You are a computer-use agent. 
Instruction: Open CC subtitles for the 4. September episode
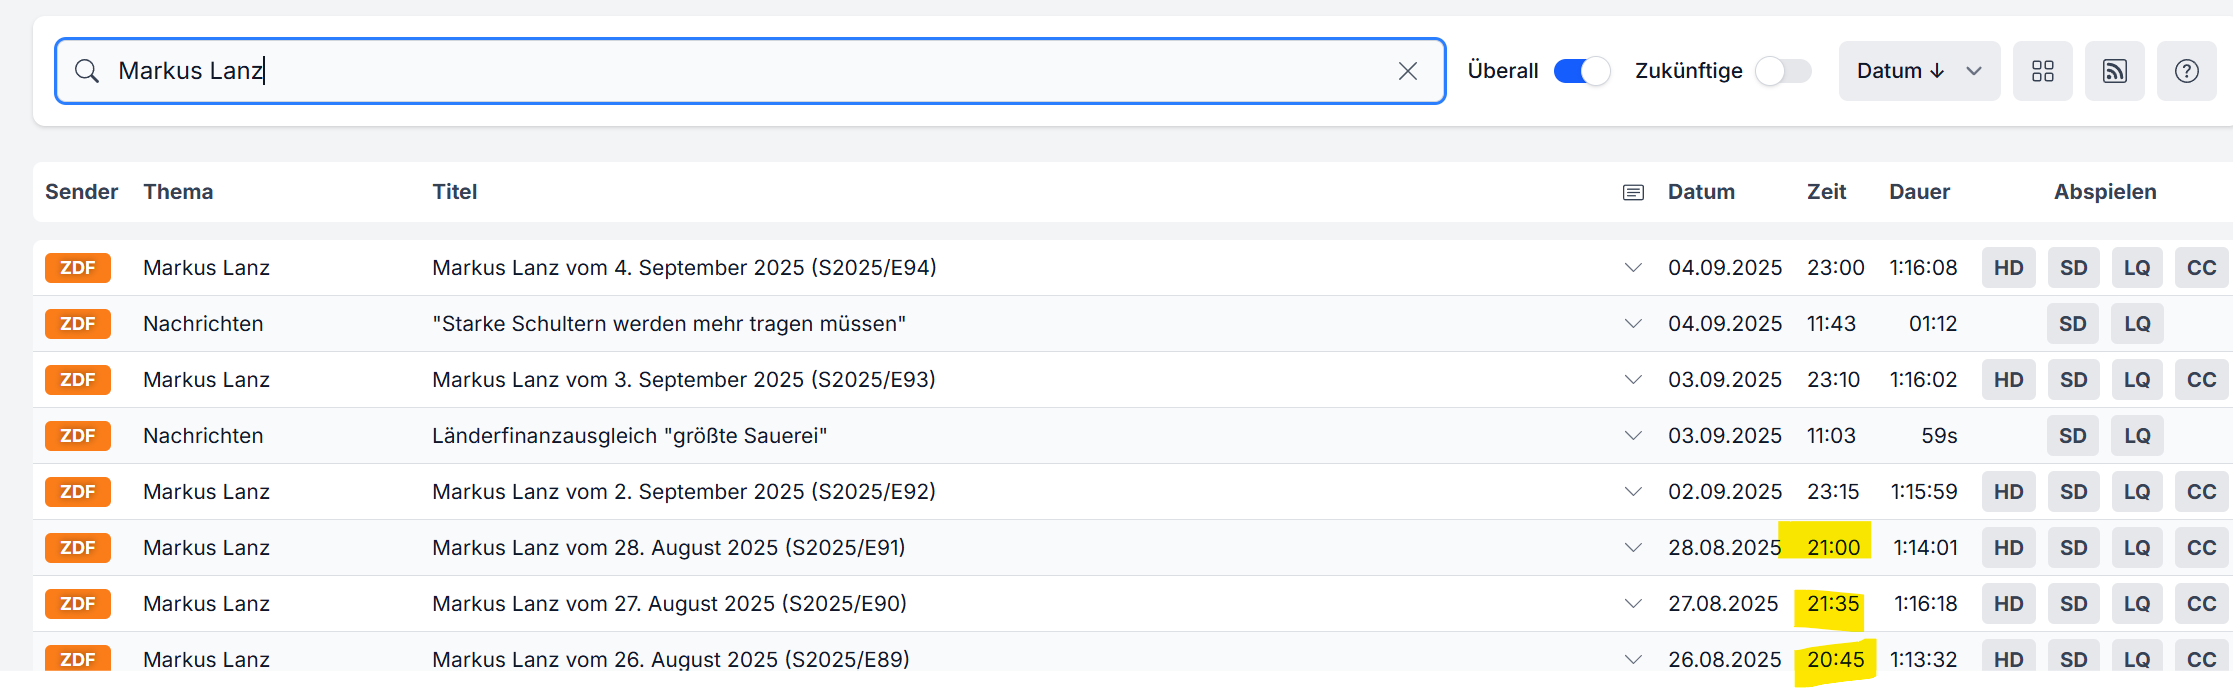(x=2202, y=268)
